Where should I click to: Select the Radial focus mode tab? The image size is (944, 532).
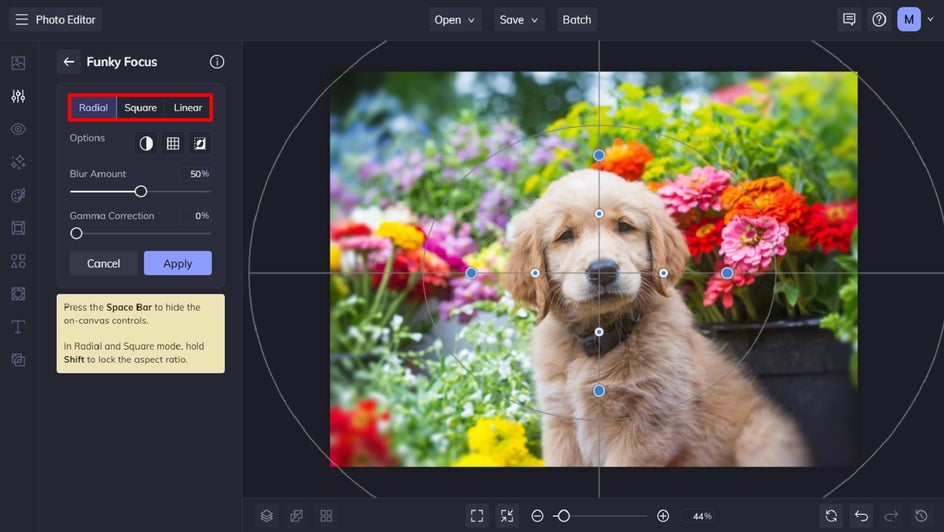93,108
